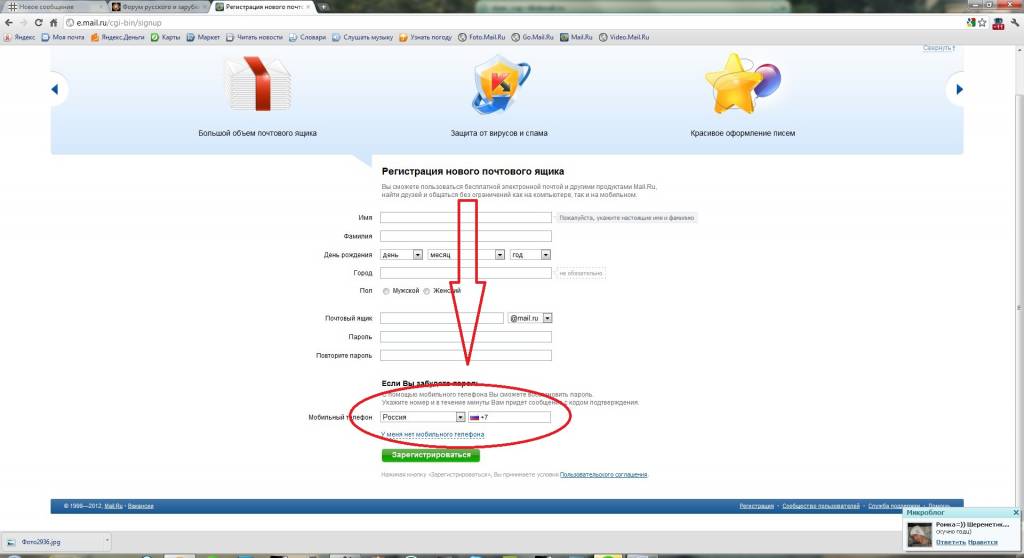Click into the Фамилия input field
Screen dimensions: 1024x558
coord(466,236)
